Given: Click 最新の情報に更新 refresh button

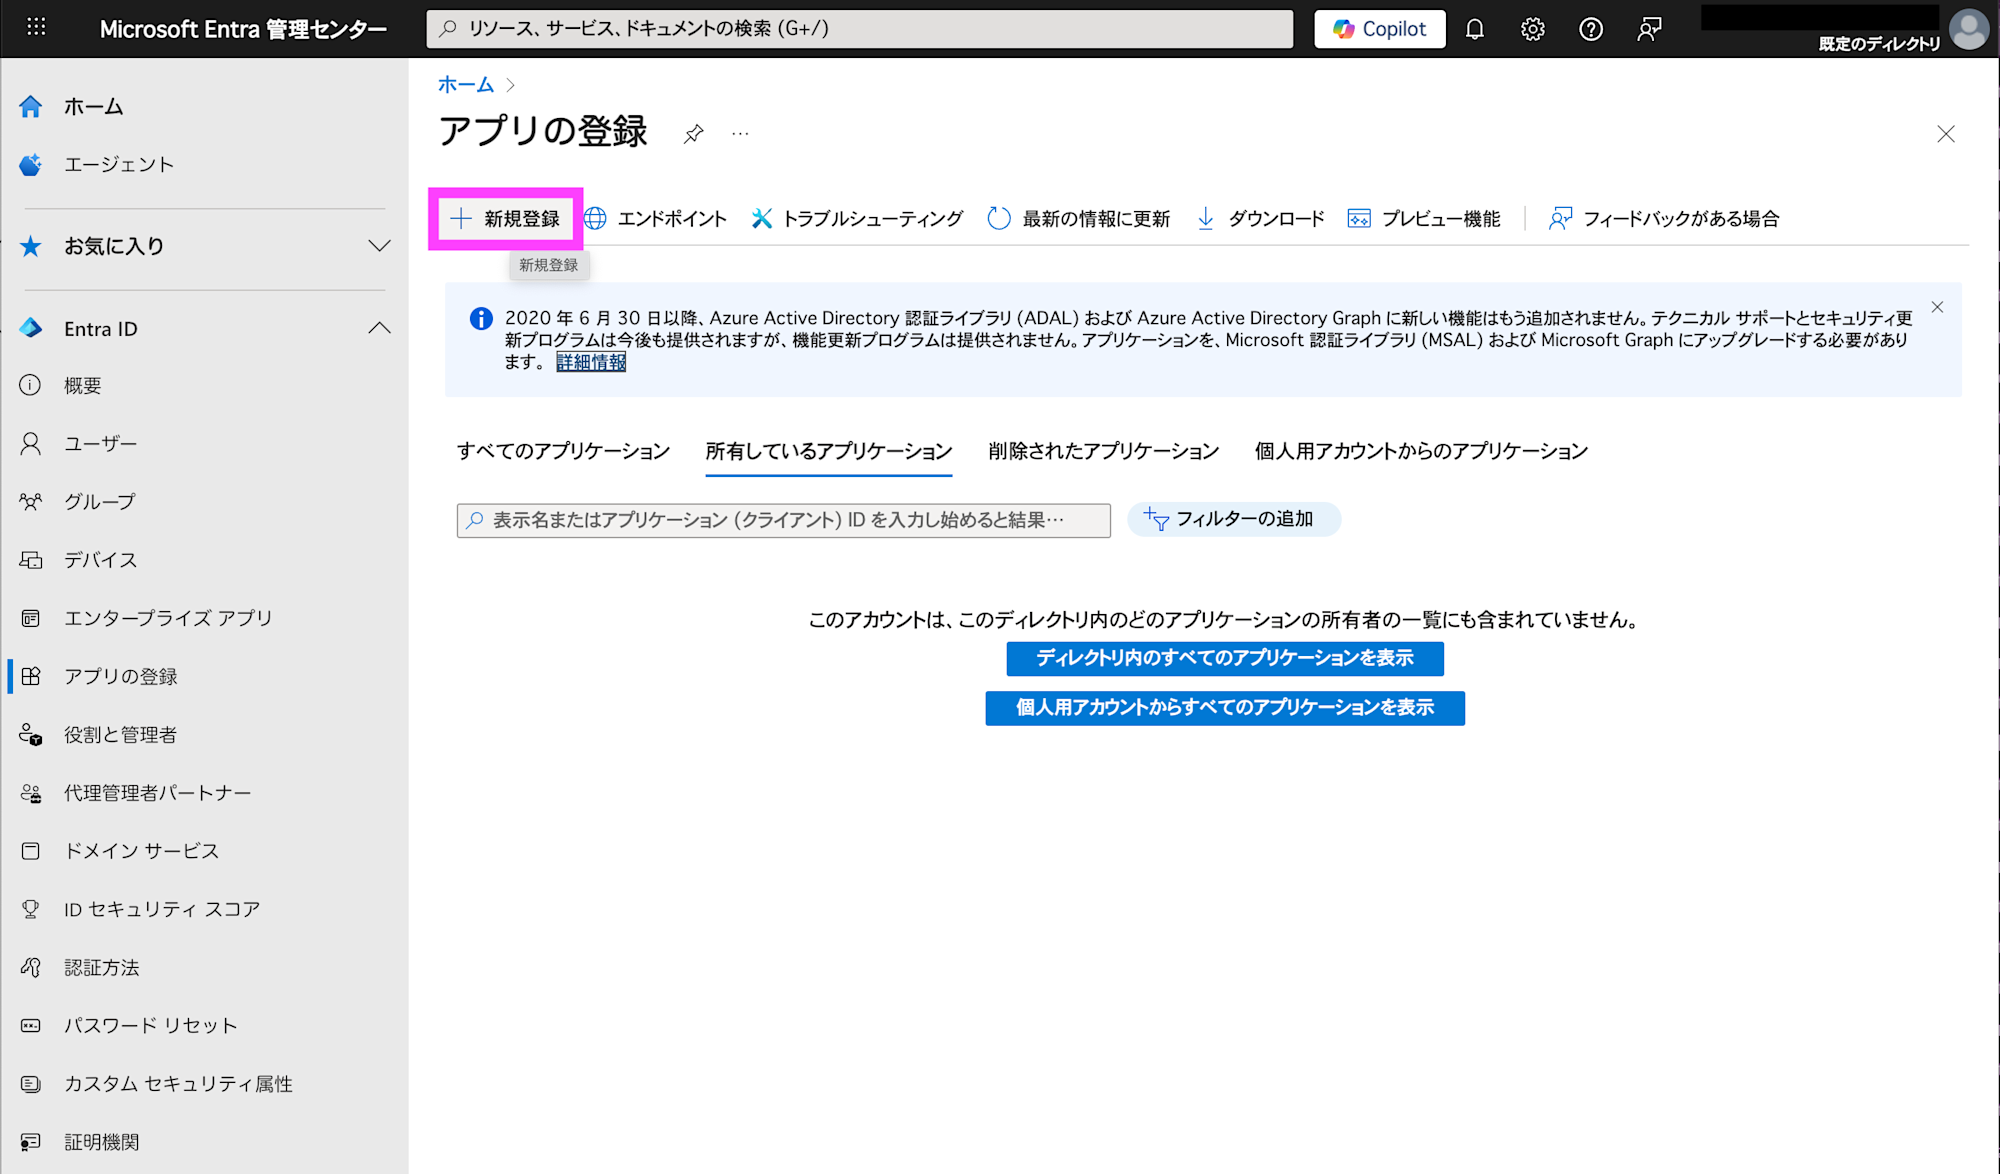Looking at the screenshot, I should pyautogui.click(x=1078, y=219).
